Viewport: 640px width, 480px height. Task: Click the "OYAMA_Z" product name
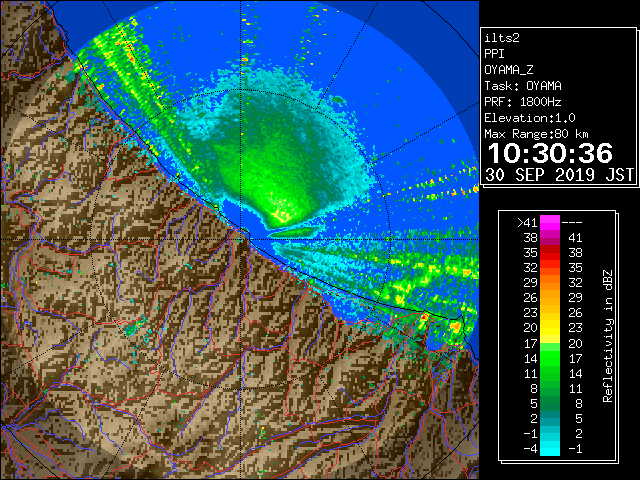(509, 70)
